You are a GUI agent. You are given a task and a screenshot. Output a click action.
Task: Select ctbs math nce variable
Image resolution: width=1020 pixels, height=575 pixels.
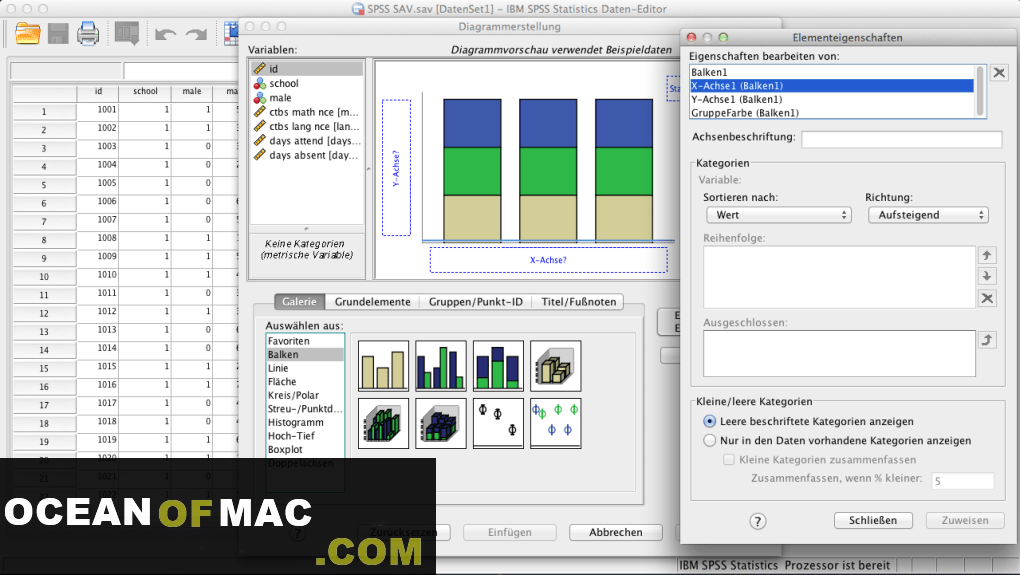(x=306, y=112)
